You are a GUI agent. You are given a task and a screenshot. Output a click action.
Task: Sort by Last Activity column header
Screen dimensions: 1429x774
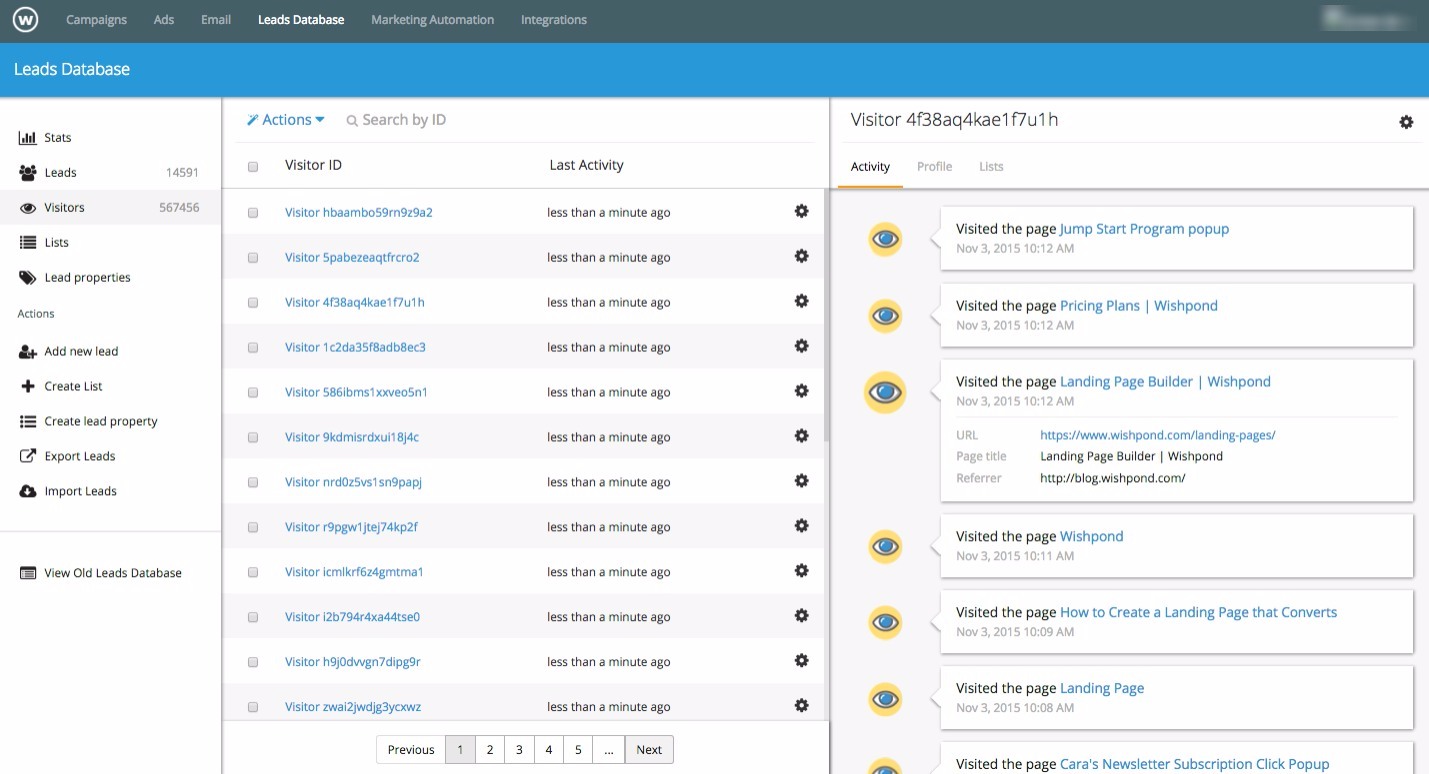586,165
